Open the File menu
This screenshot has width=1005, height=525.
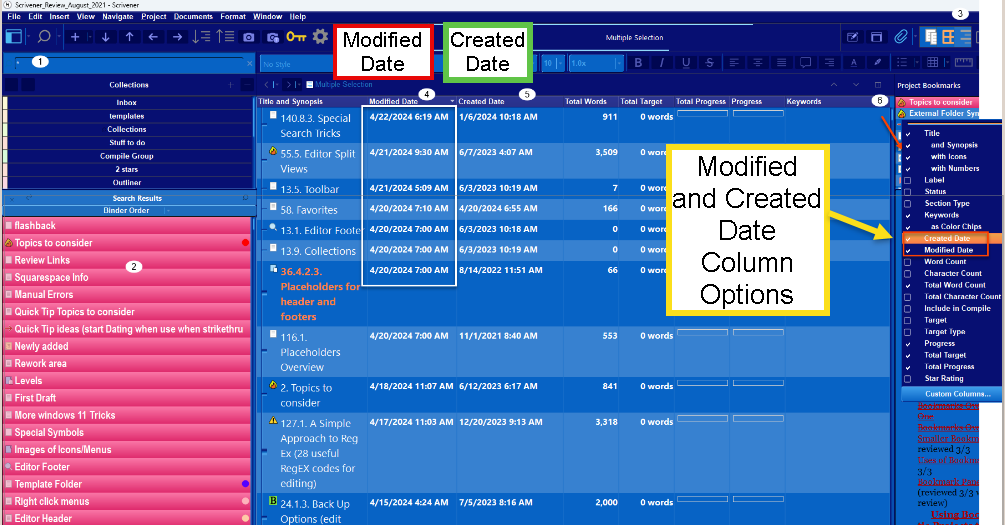[13, 17]
